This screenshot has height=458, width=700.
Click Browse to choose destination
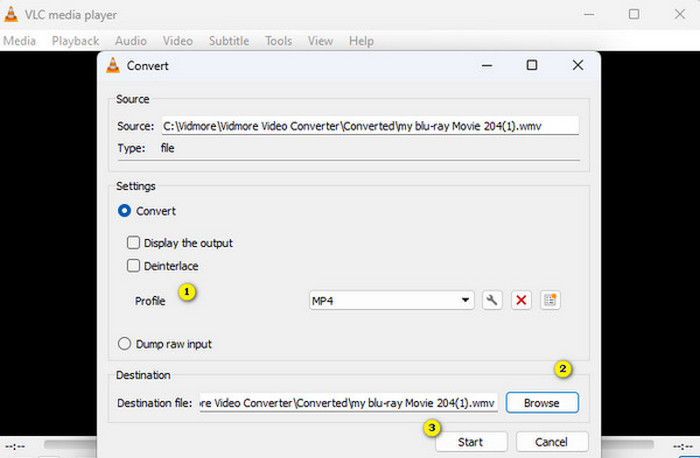tap(541, 402)
